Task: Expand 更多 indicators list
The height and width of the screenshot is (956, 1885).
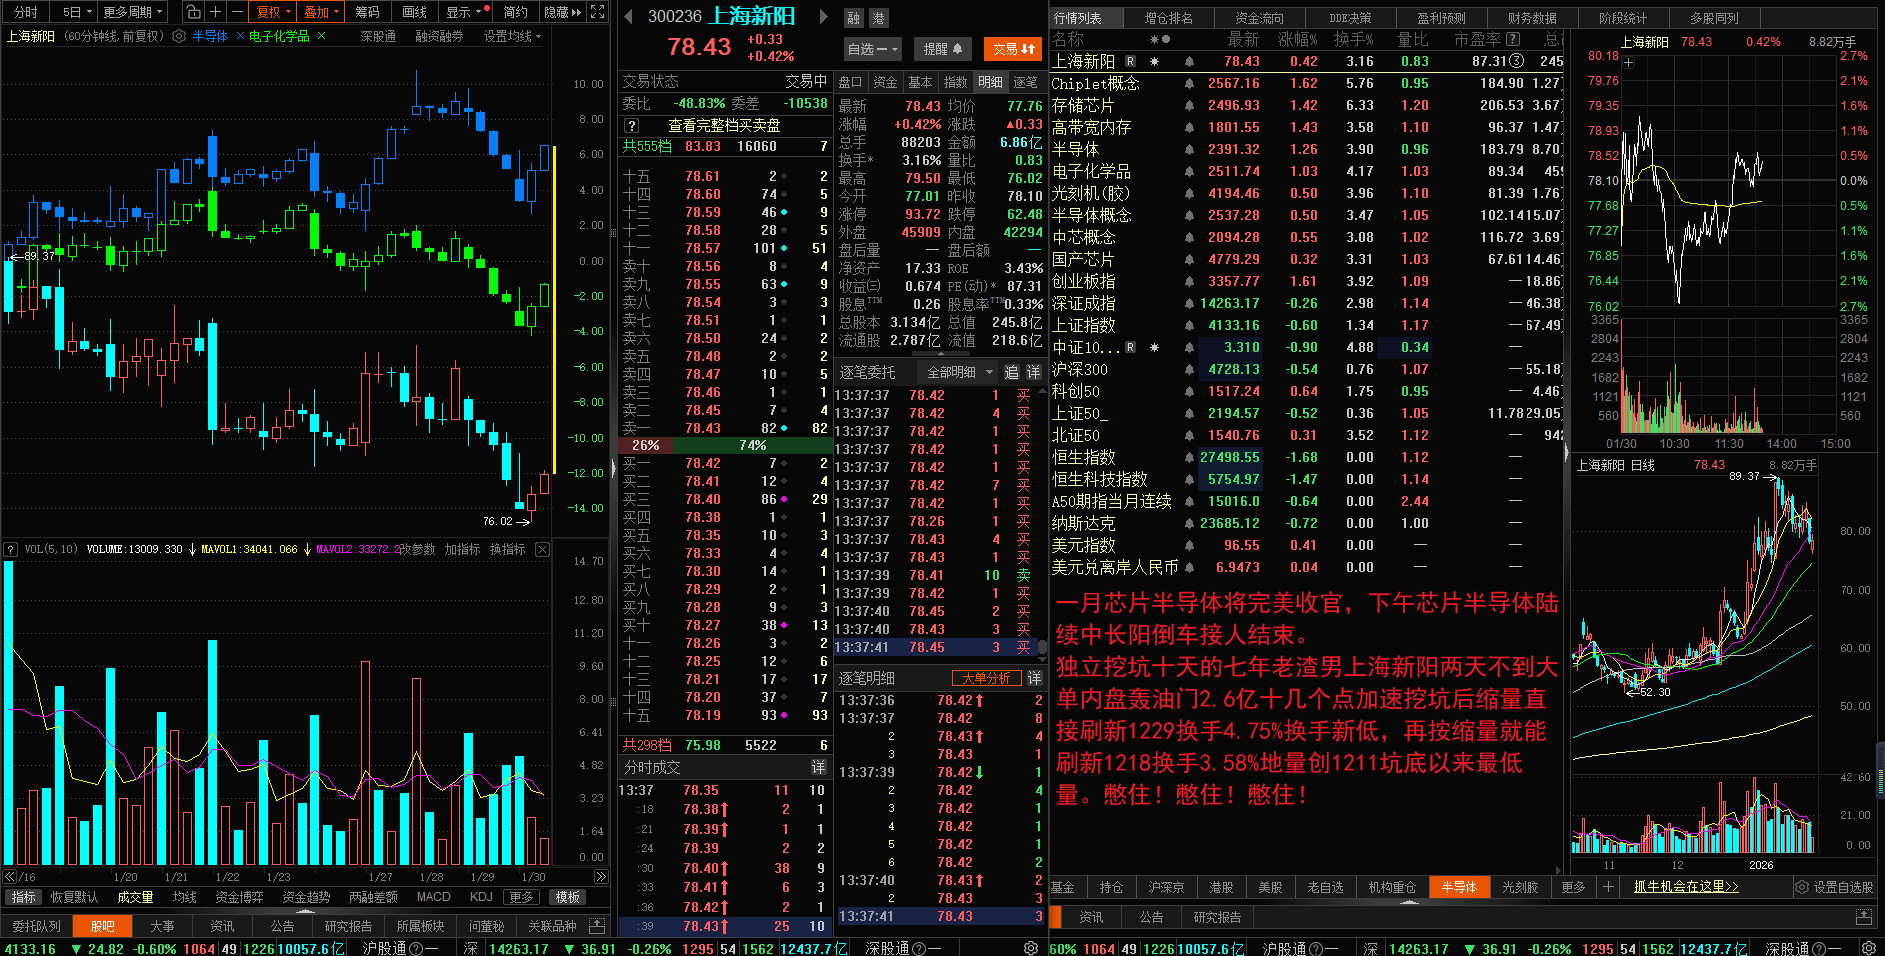Action: coord(521,897)
